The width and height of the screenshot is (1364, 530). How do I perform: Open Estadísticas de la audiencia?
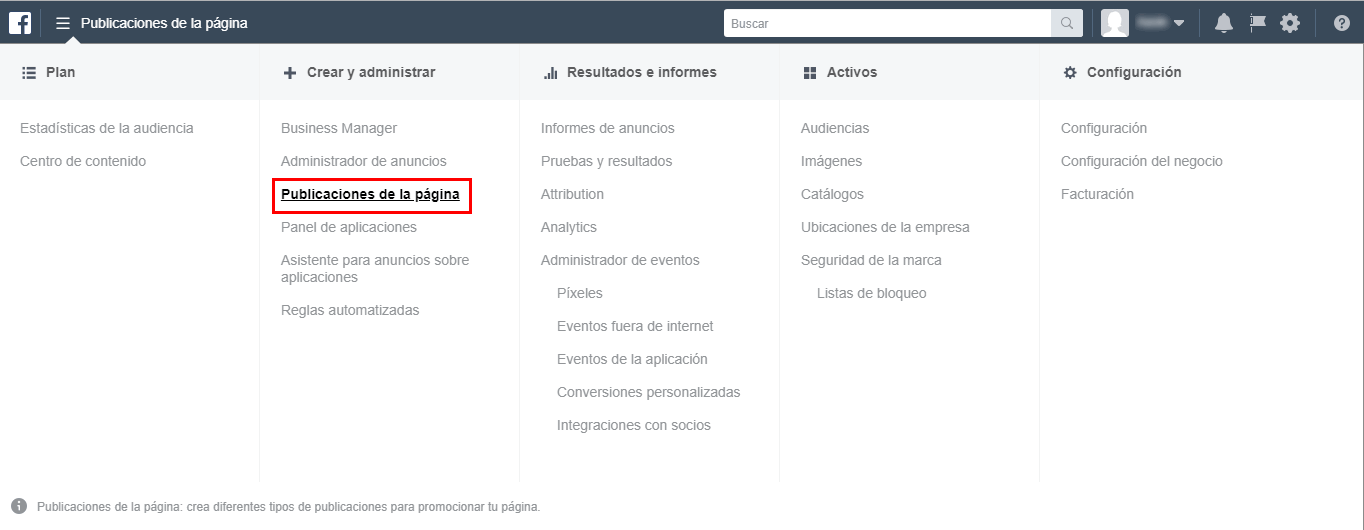(107, 128)
